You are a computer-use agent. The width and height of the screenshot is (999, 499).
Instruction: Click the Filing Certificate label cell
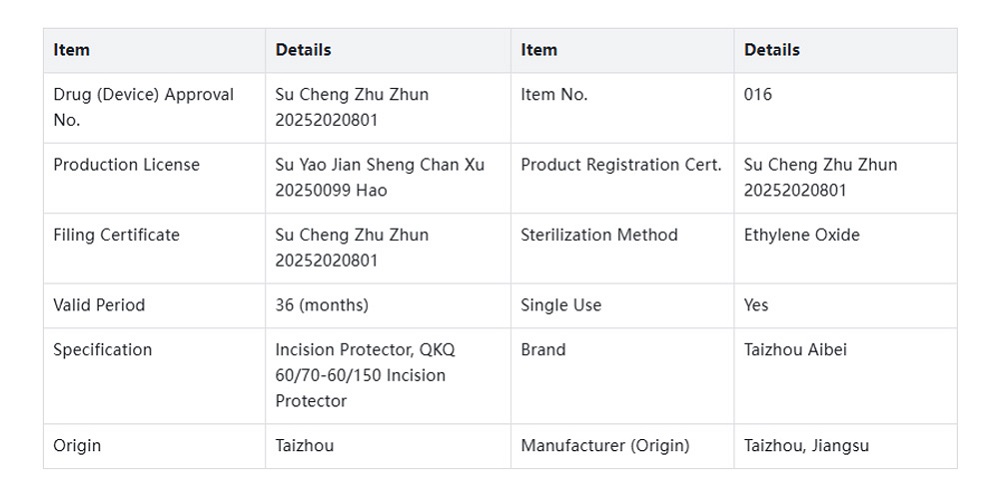(116, 235)
